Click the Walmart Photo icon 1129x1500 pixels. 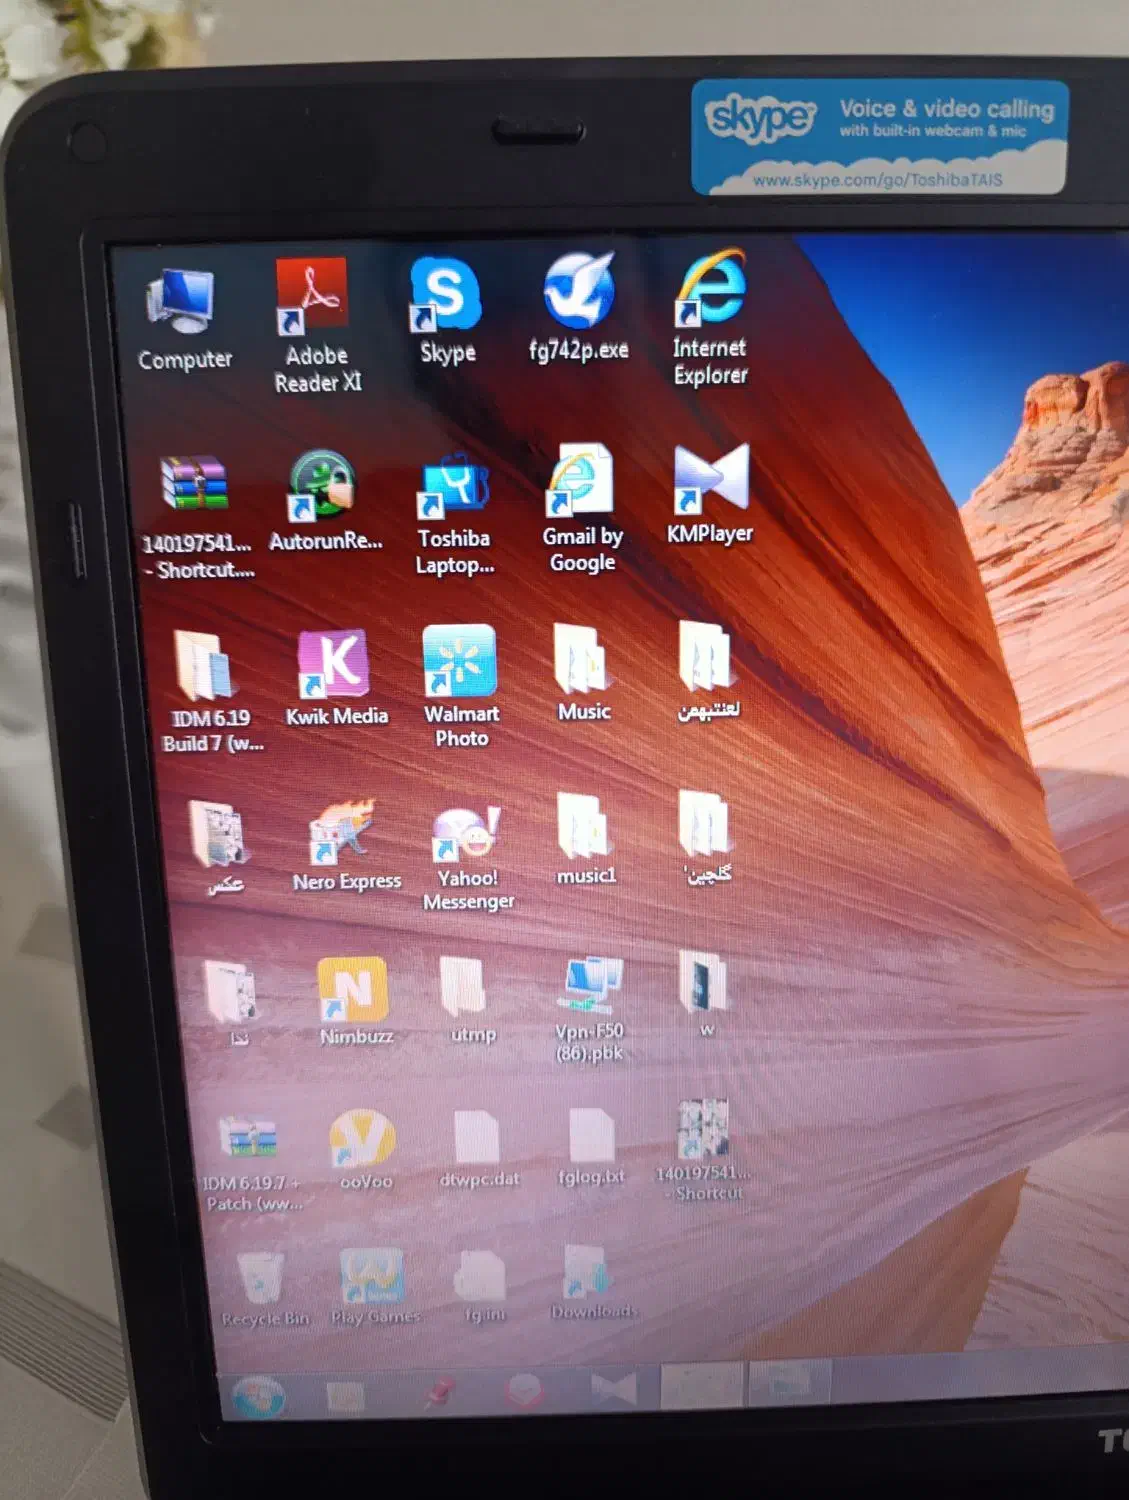click(x=460, y=661)
